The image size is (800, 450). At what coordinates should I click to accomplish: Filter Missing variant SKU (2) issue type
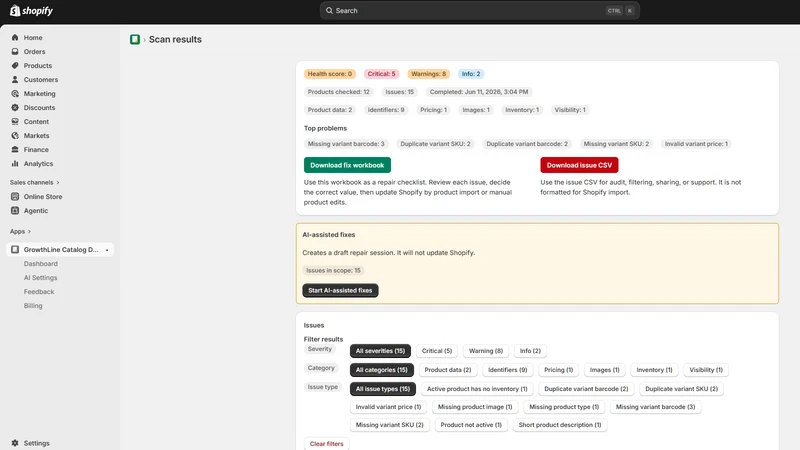coord(390,425)
